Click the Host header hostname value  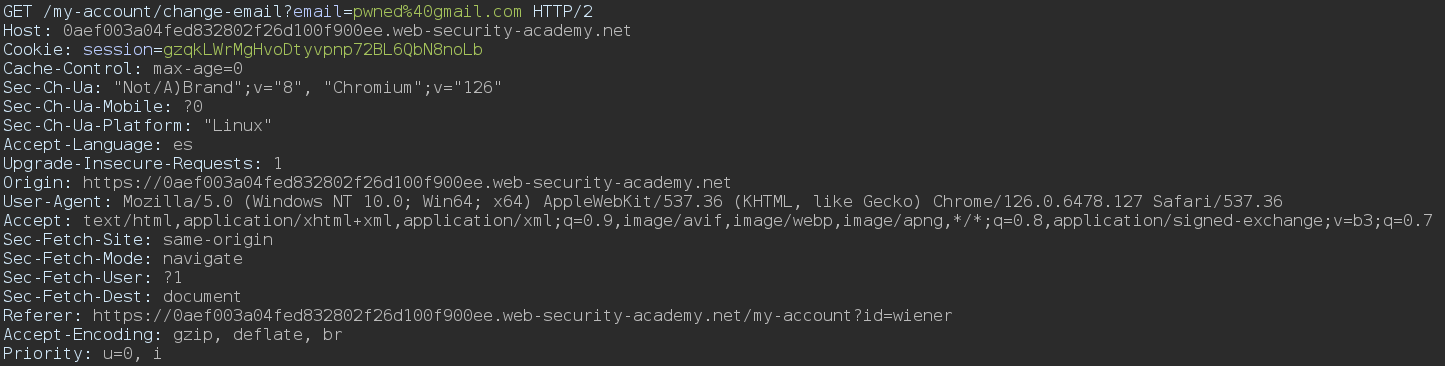click(347, 31)
